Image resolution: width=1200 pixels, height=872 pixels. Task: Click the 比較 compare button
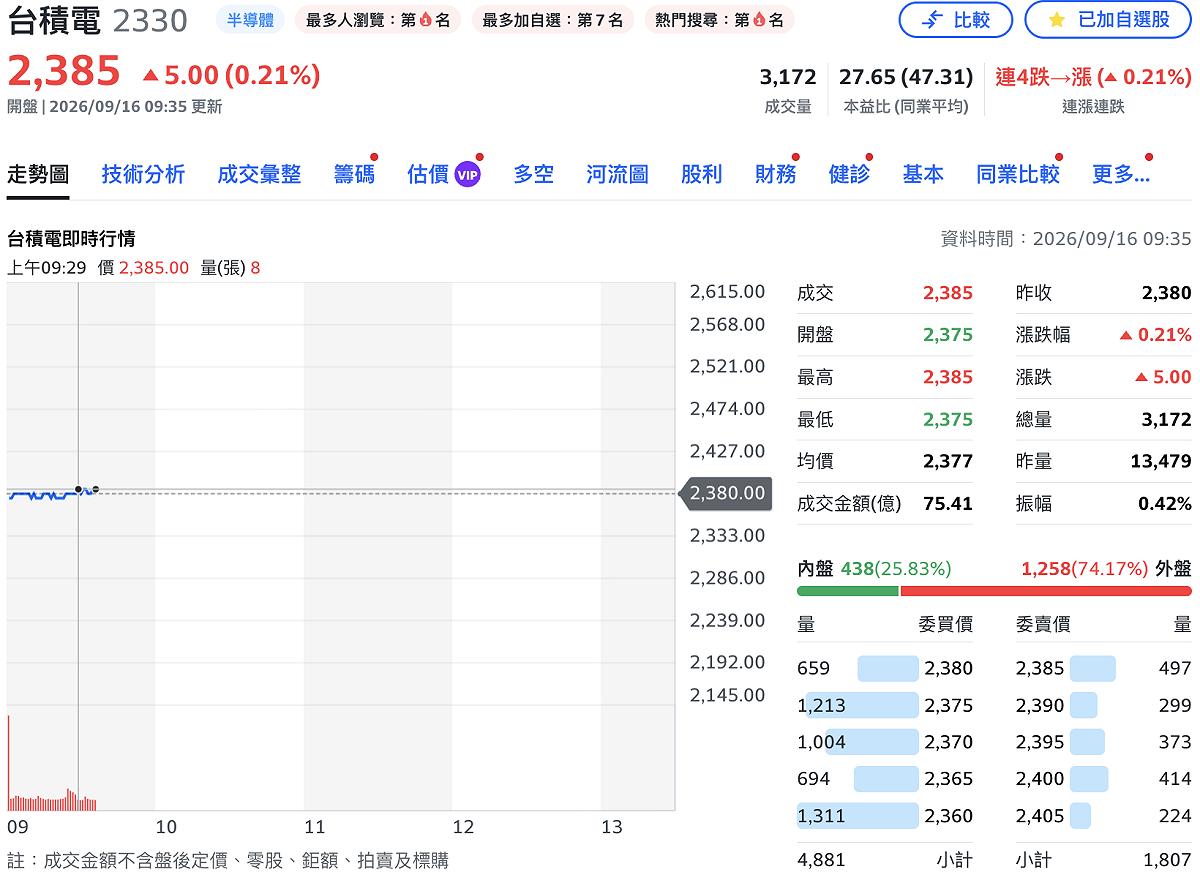tap(955, 20)
